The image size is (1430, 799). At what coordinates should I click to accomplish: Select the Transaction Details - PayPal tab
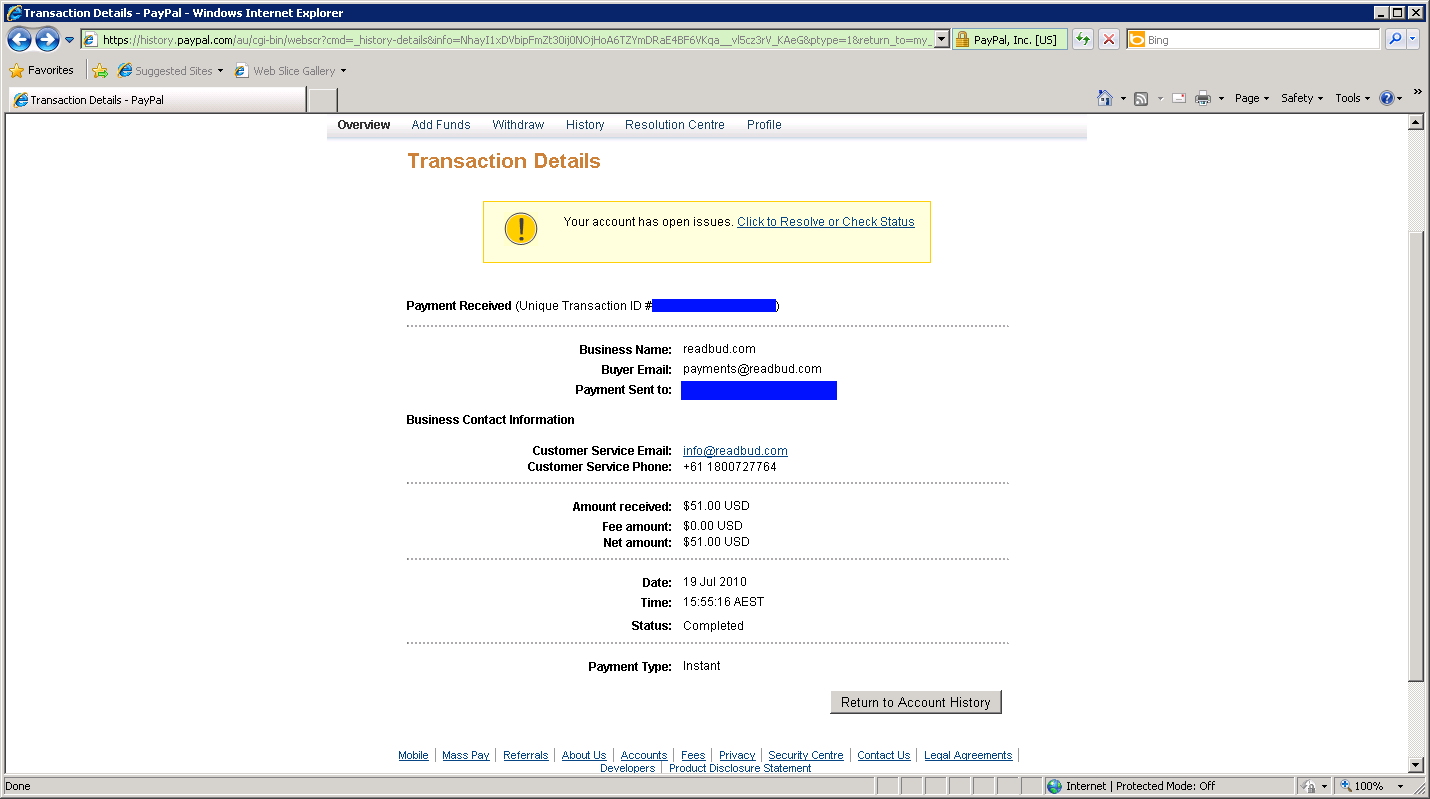point(157,100)
